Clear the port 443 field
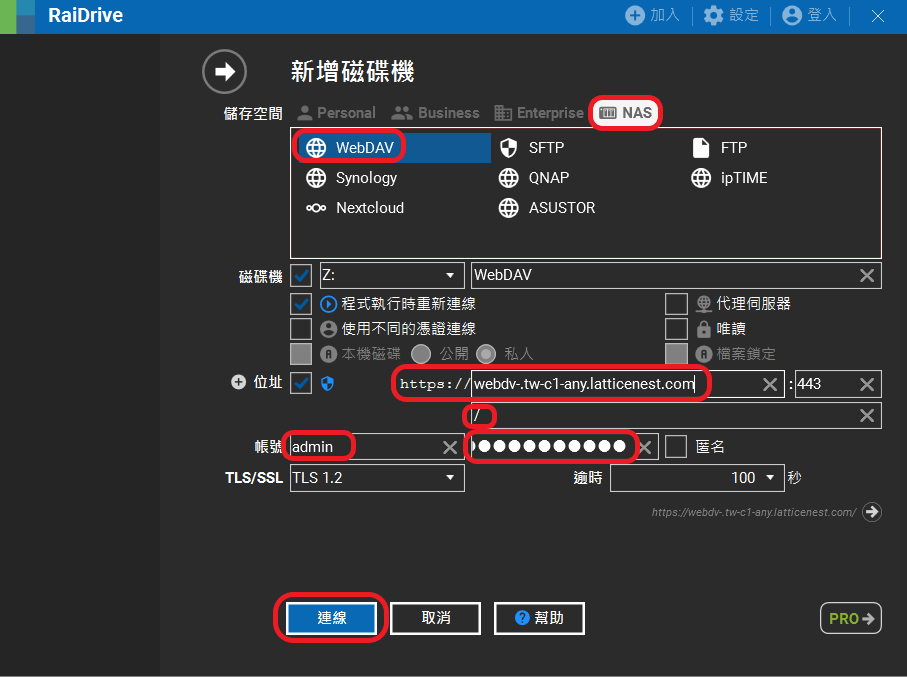Screen dimensions: 907x677 (867, 384)
